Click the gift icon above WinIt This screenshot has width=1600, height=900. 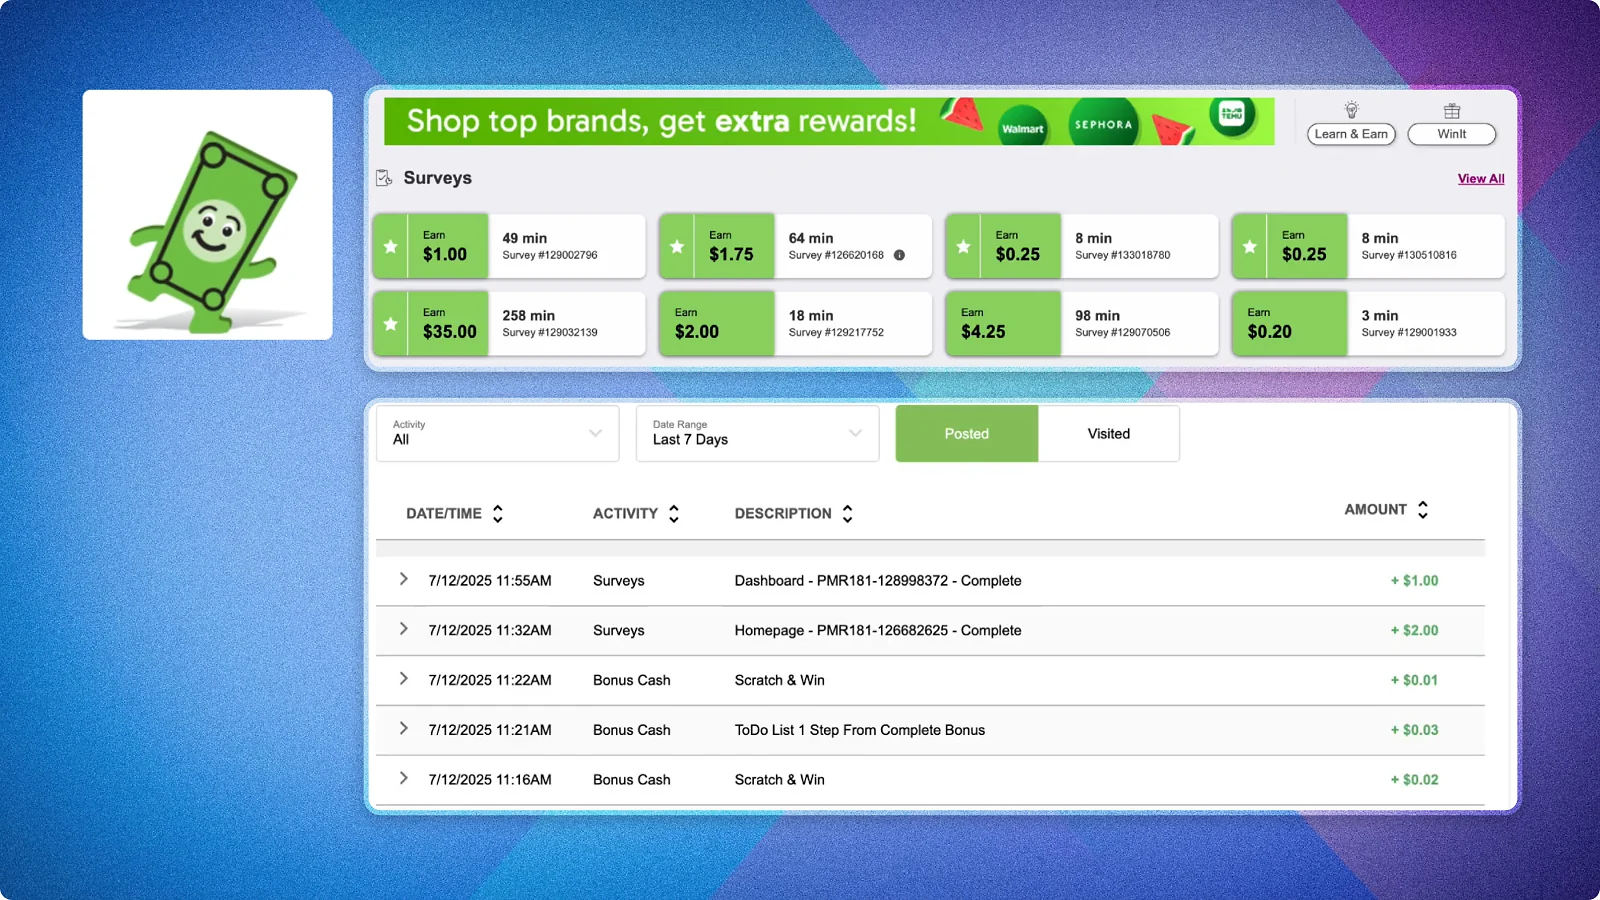pyautogui.click(x=1452, y=110)
